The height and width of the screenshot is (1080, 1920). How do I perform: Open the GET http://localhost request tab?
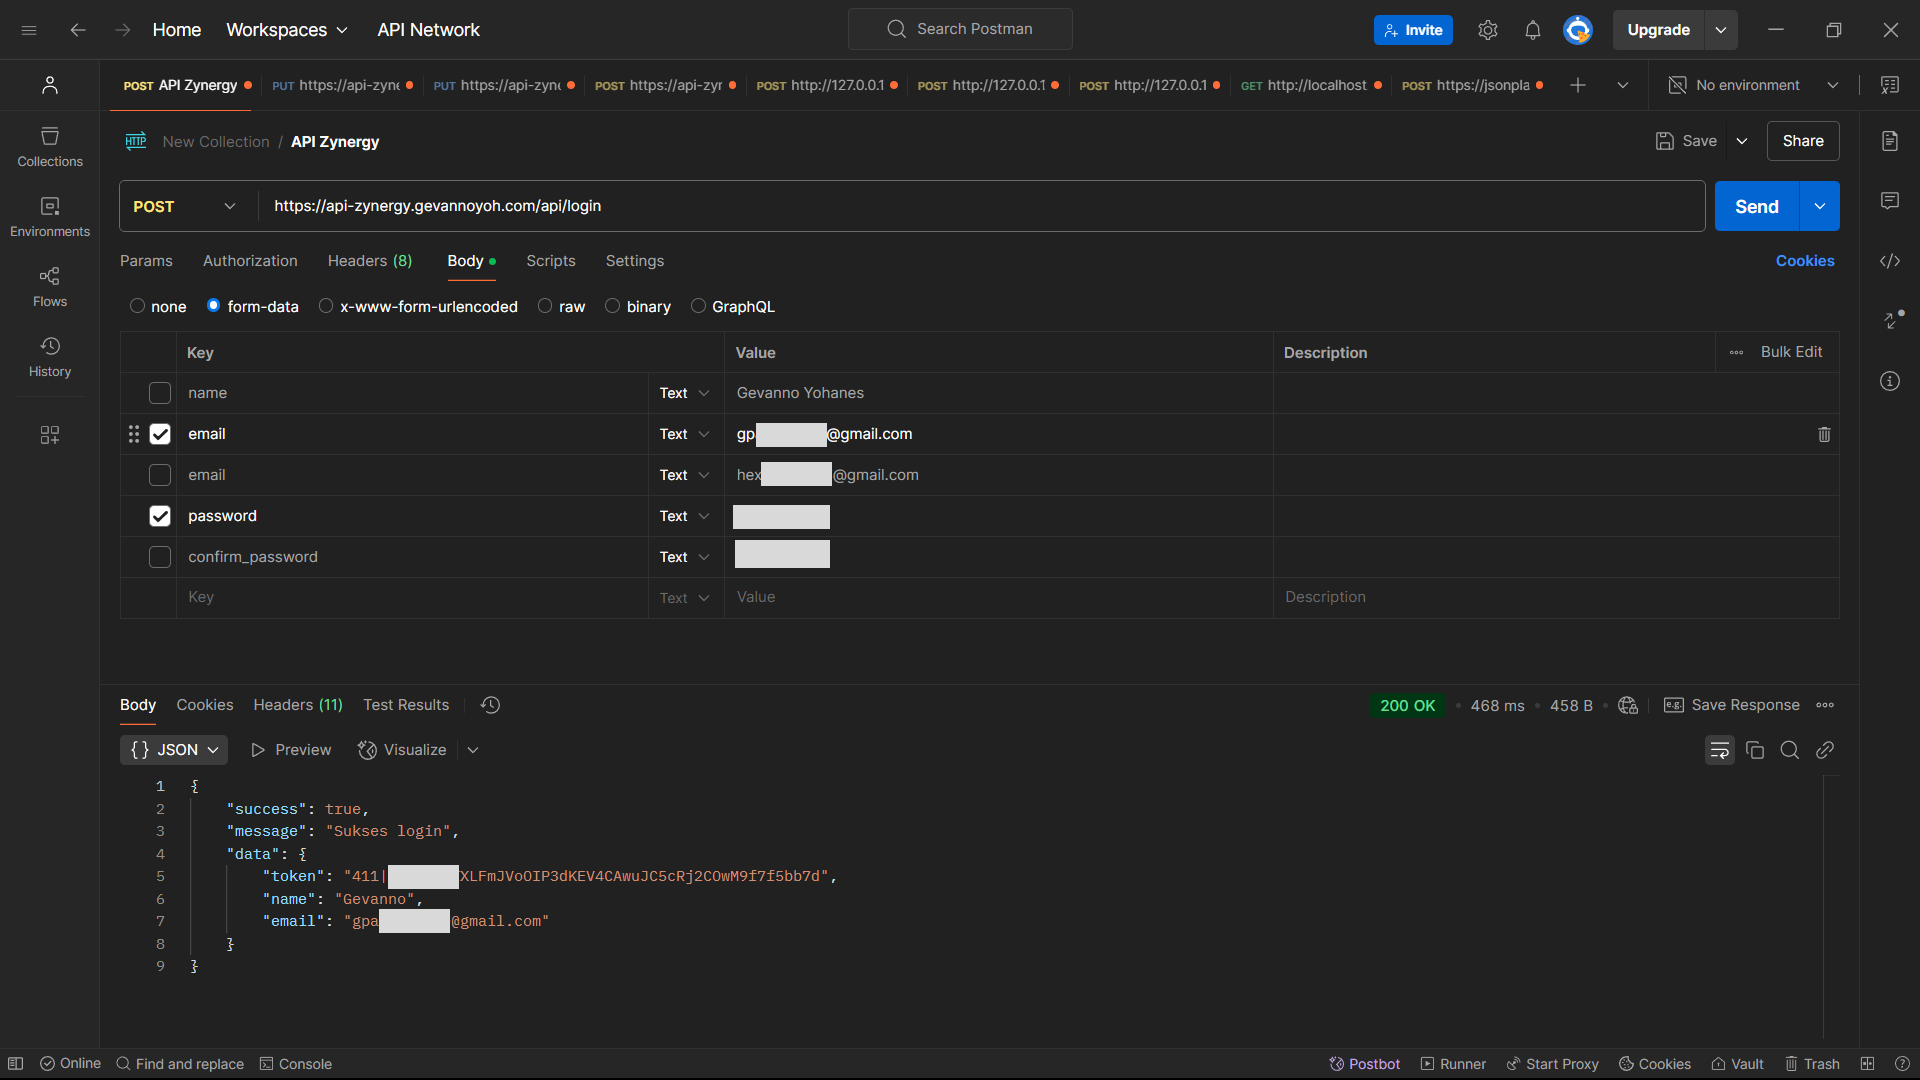[1310, 85]
